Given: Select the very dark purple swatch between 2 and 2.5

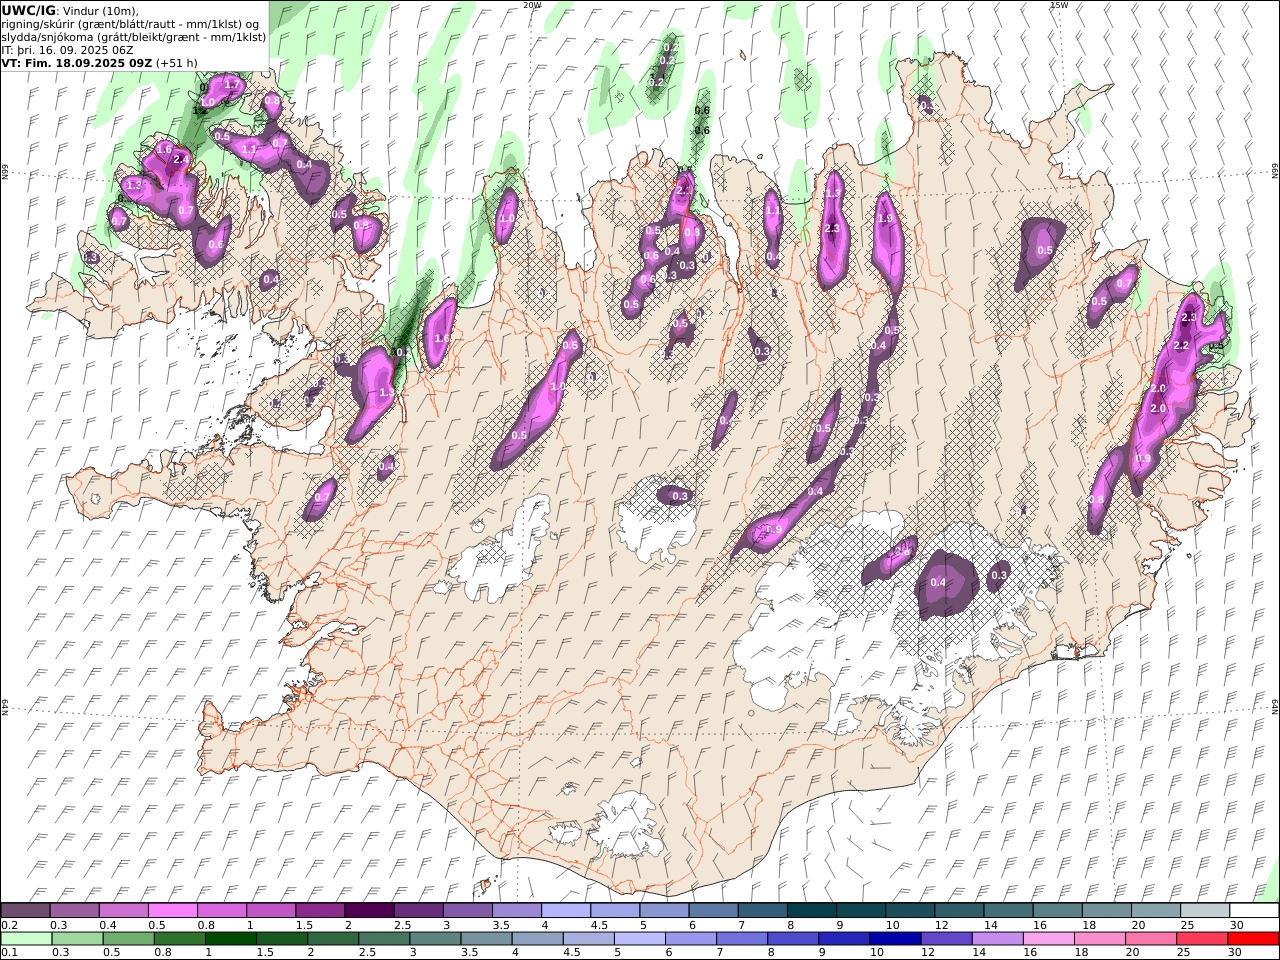Looking at the screenshot, I should pos(369,910).
